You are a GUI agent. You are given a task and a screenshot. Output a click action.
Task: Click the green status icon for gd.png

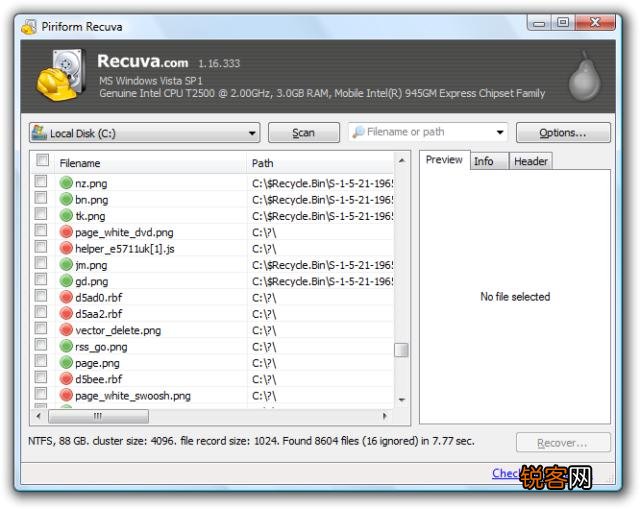[66, 281]
